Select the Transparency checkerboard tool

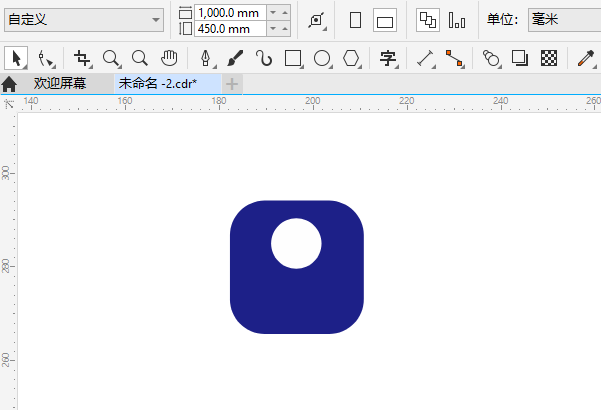(549, 59)
